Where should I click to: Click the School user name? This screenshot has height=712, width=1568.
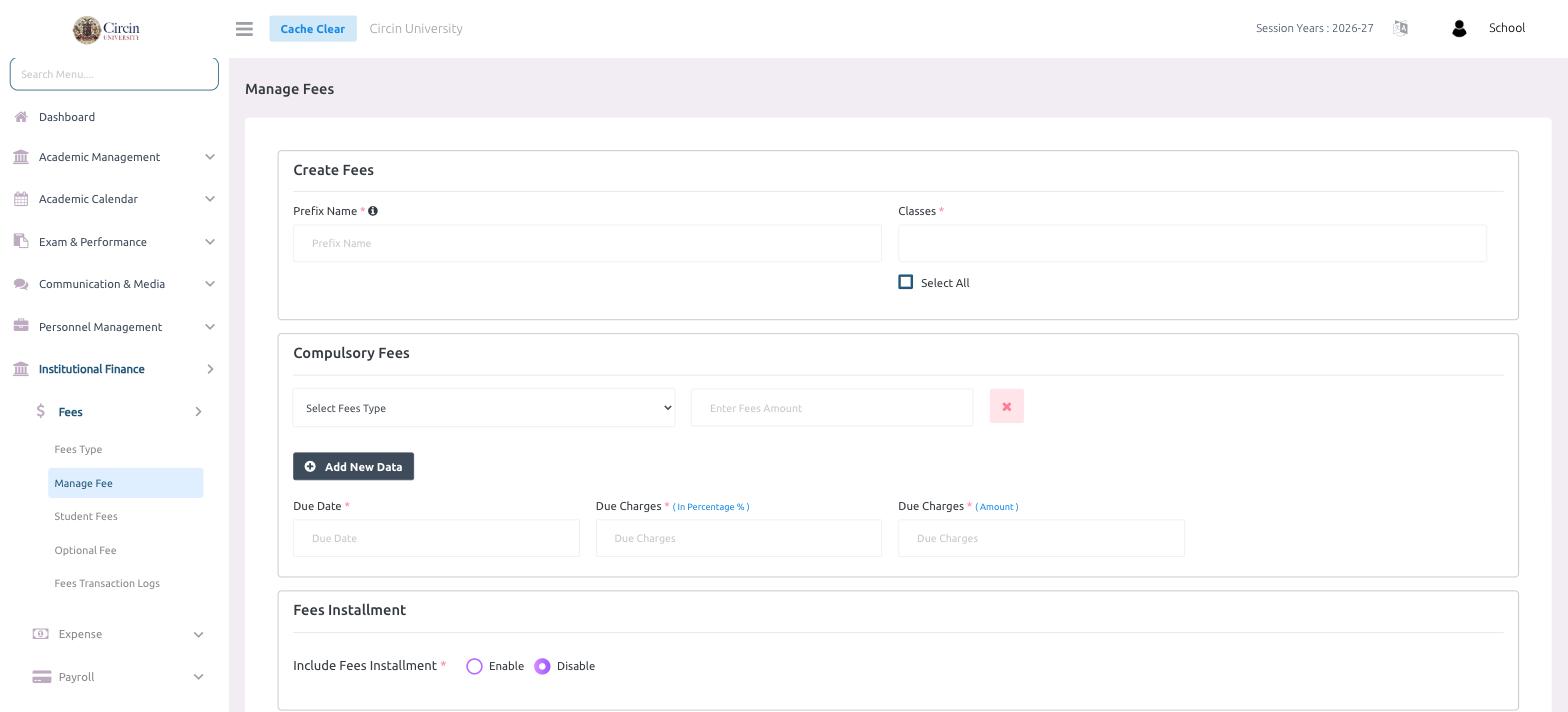[x=1507, y=28]
